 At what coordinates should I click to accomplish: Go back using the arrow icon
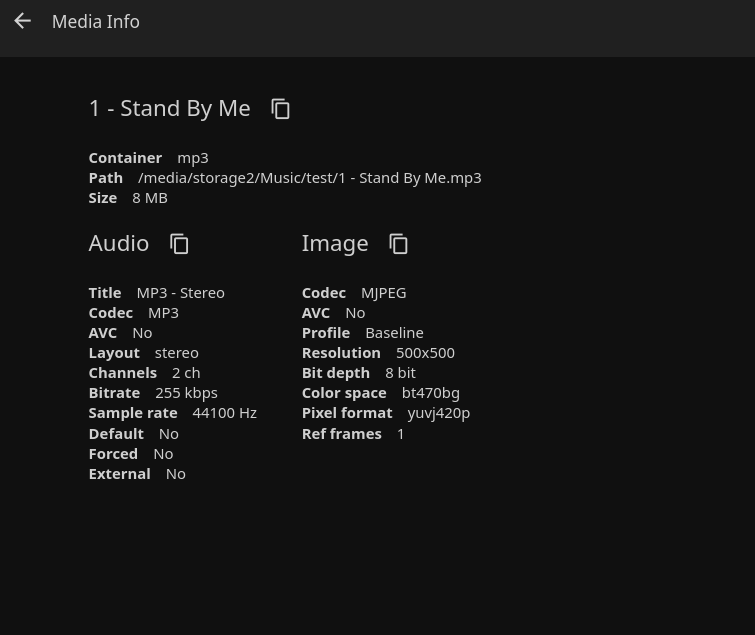22,21
